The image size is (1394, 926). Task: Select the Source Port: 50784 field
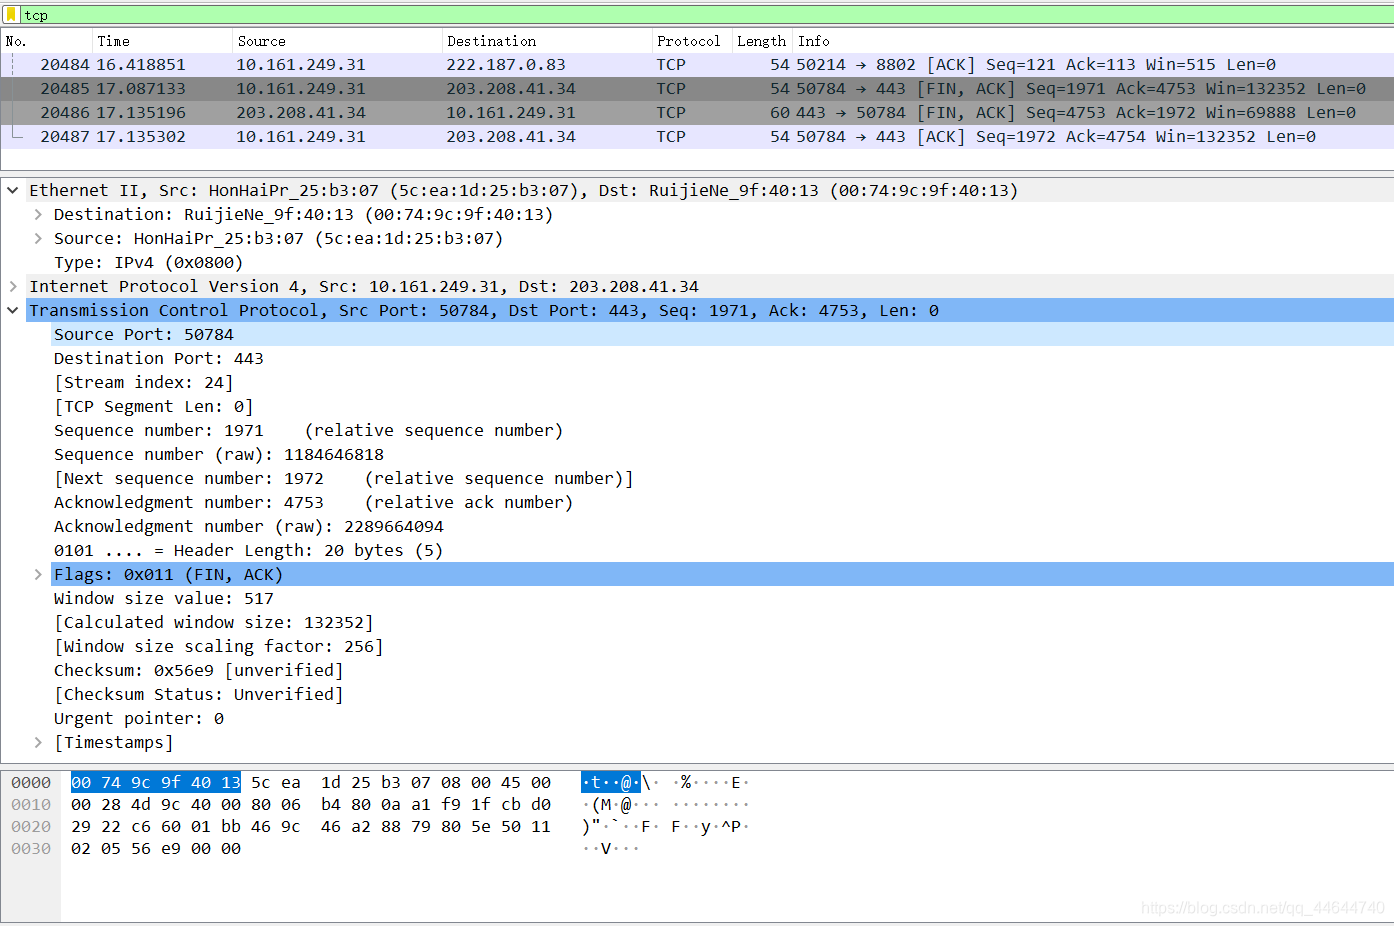[x=143, y=334]
